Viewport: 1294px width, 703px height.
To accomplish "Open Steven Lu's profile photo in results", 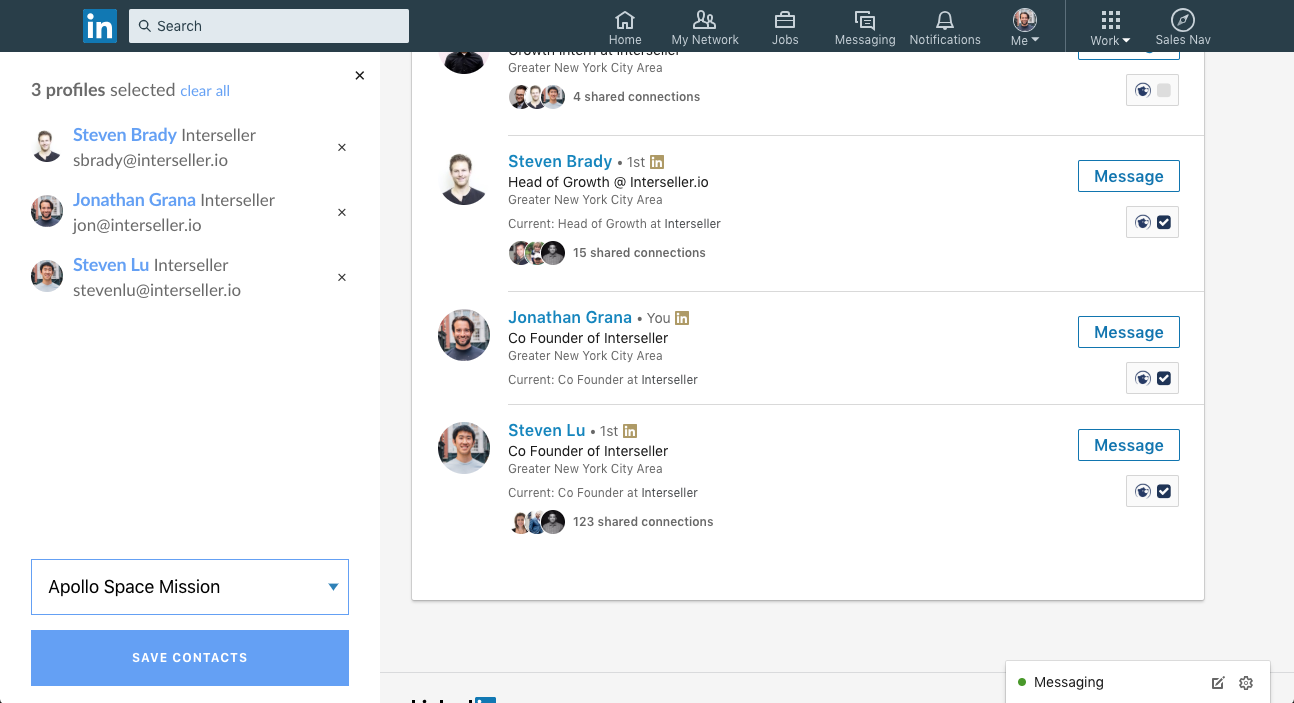I will click(x=464, y=448).
